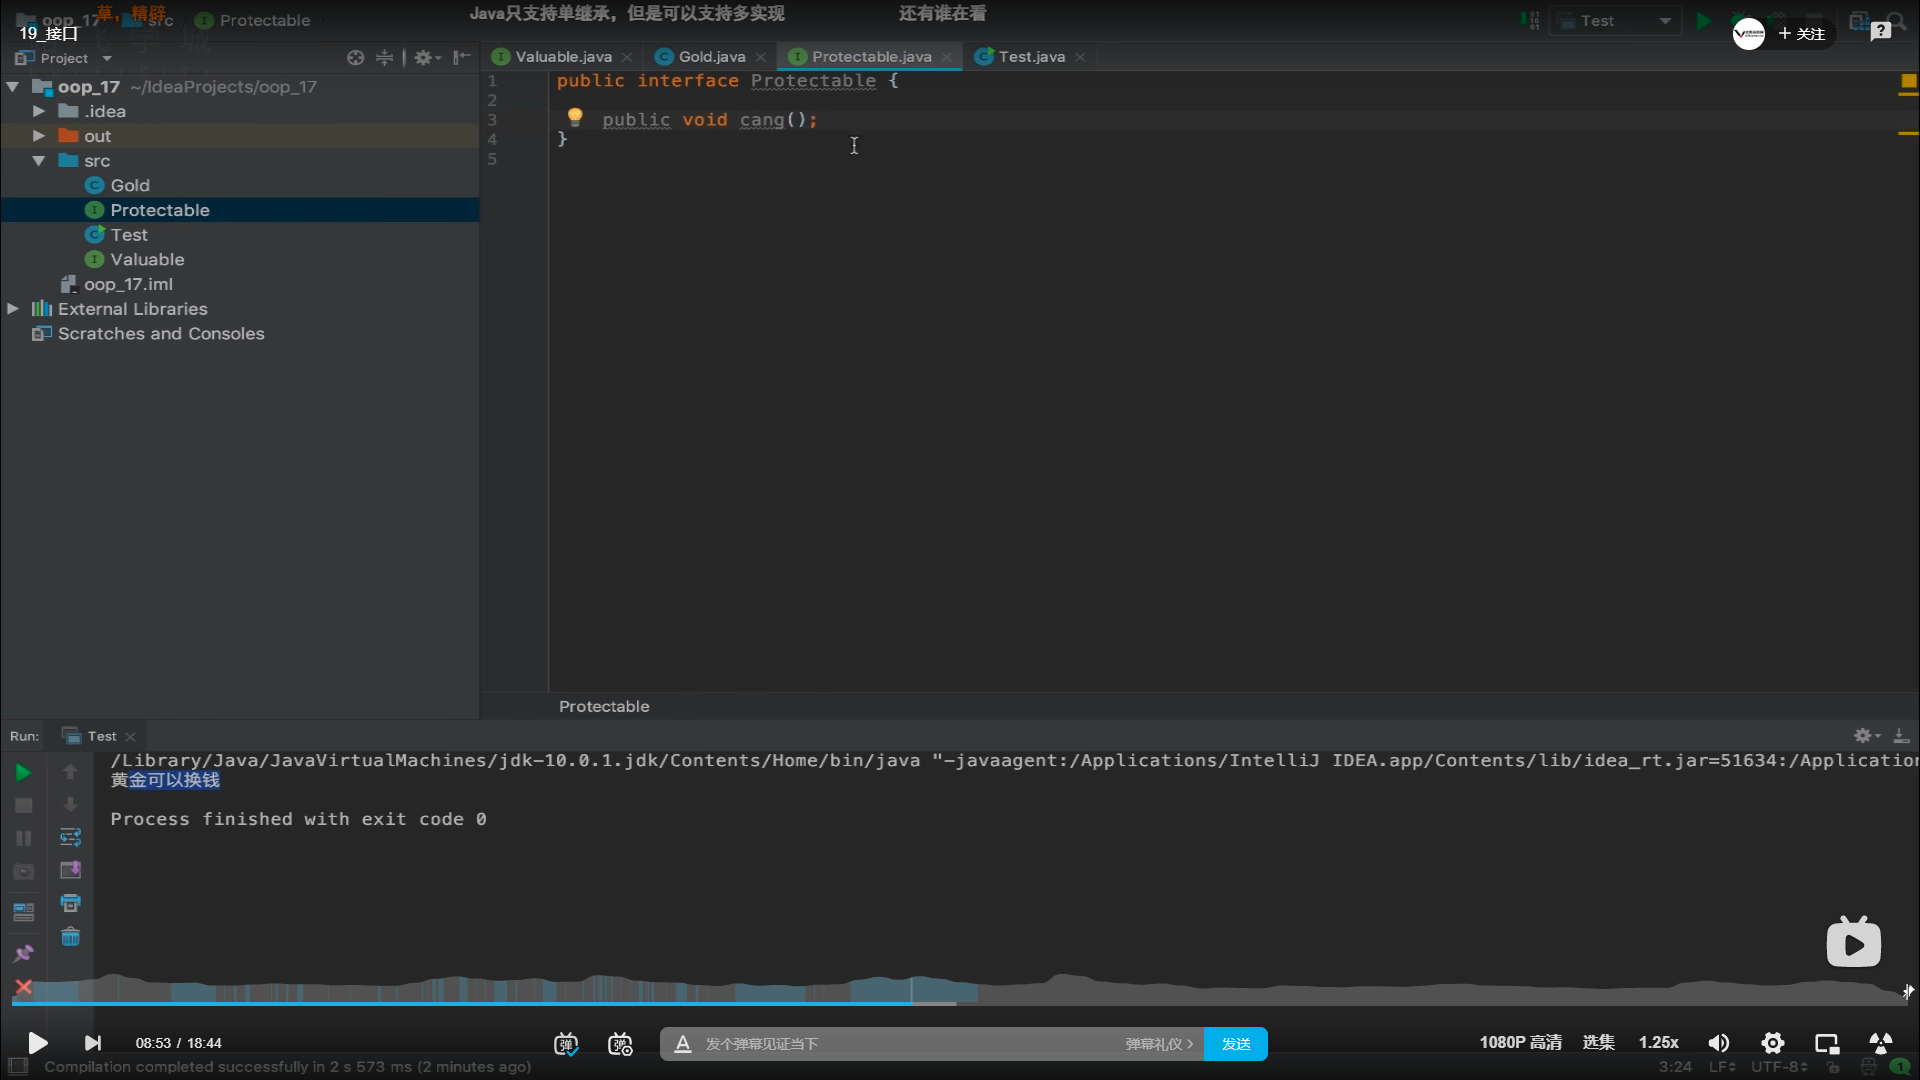Collapse the src folder
1920x1080 pixels.
click(38, 160)
